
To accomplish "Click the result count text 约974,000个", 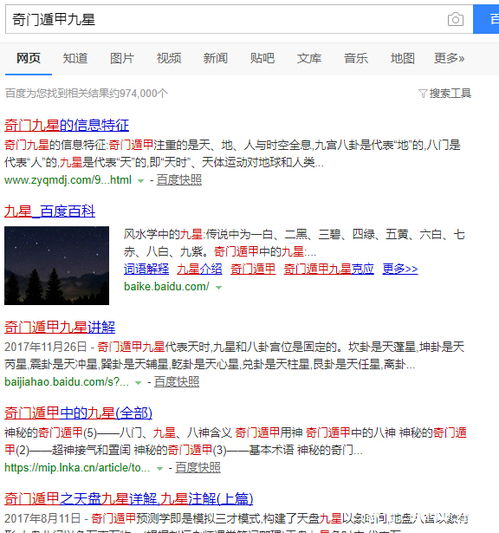I will [138, 93].
